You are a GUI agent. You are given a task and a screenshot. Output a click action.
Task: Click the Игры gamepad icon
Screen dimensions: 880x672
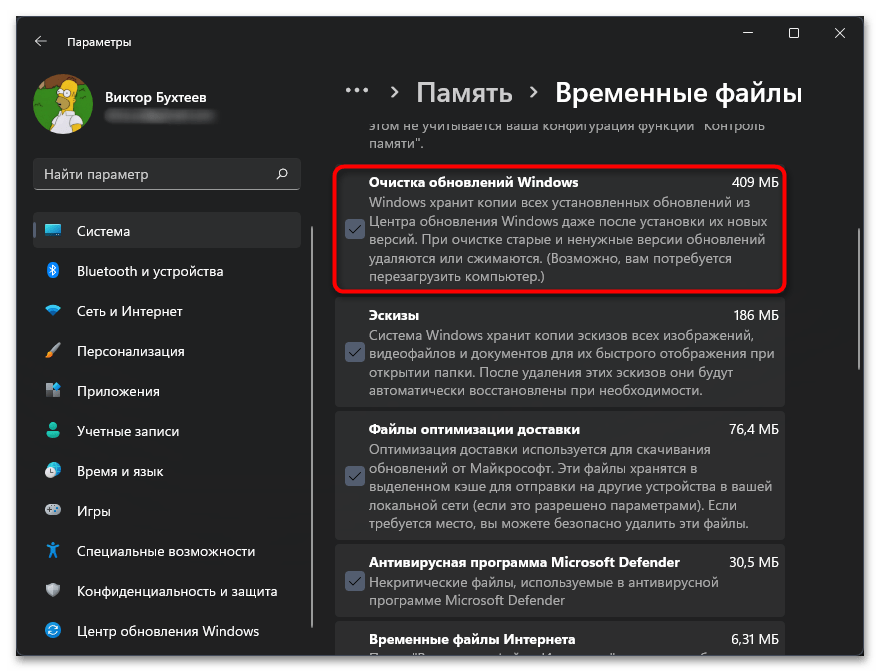point(53,510)
